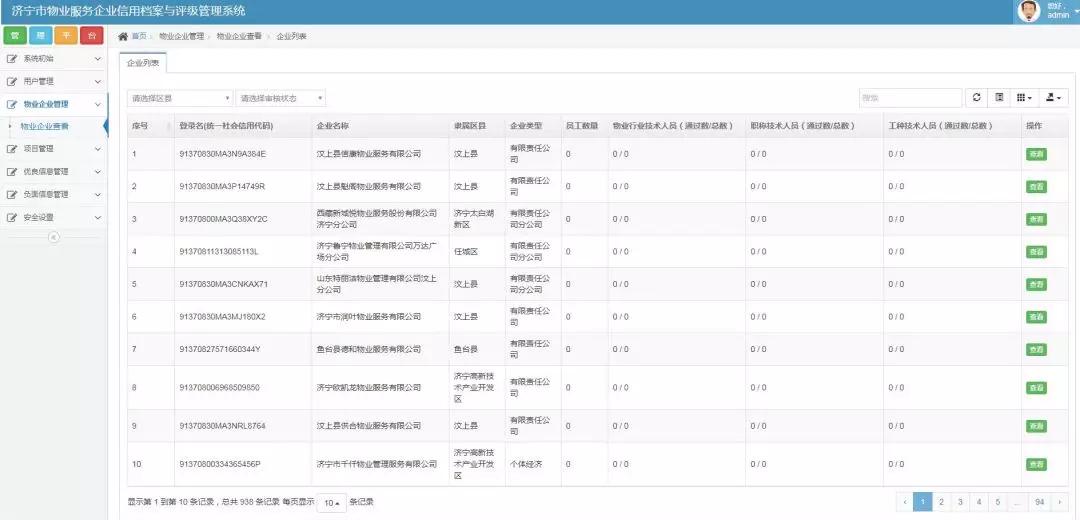
Task: Click the edit icon beside 项目管理
Action: (11, 149)
